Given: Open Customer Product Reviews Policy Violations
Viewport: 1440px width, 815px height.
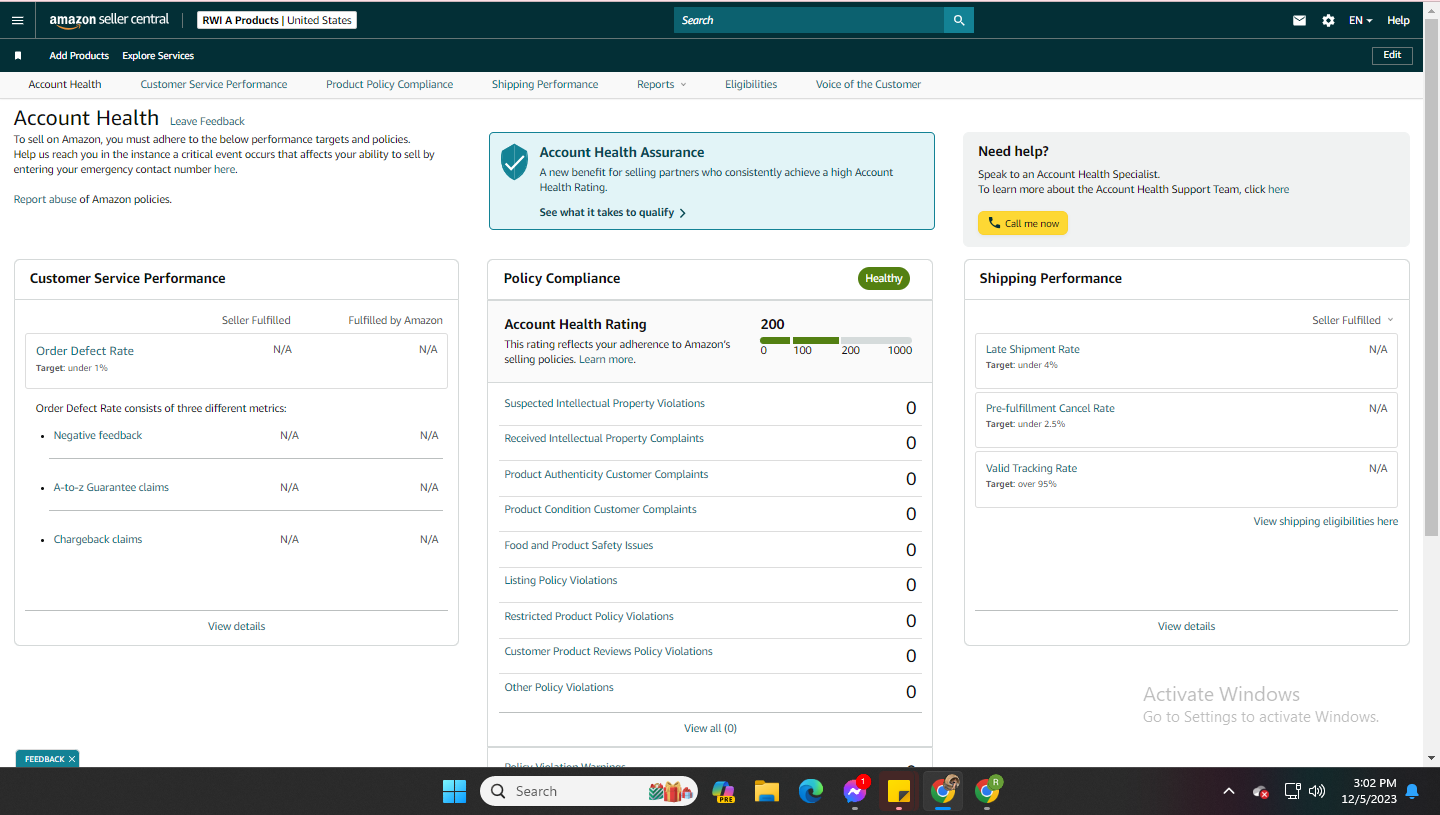Looking at the screenshot, I should tap(608, 651).
